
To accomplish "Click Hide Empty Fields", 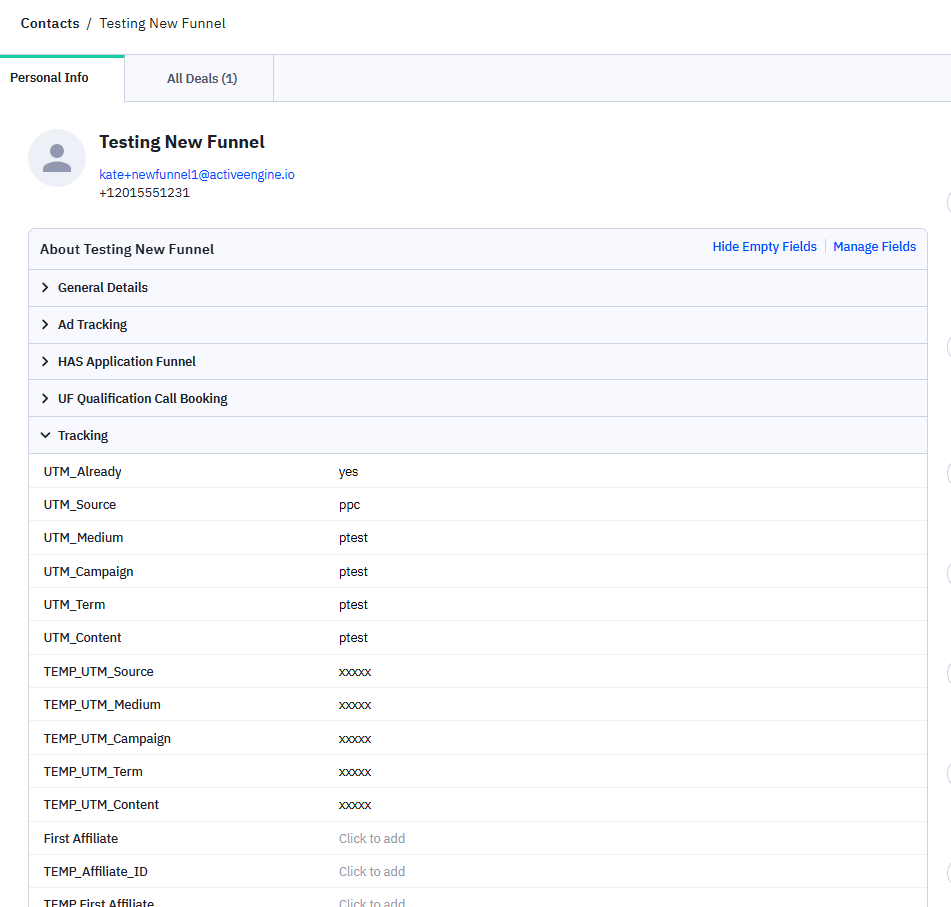I will pyautogui.click(x=764, y=246).
